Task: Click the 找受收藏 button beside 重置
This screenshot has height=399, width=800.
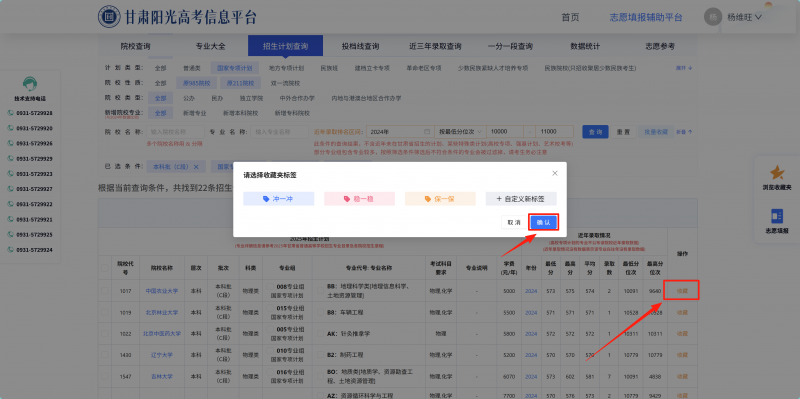Action: click(x=656, y=132)
